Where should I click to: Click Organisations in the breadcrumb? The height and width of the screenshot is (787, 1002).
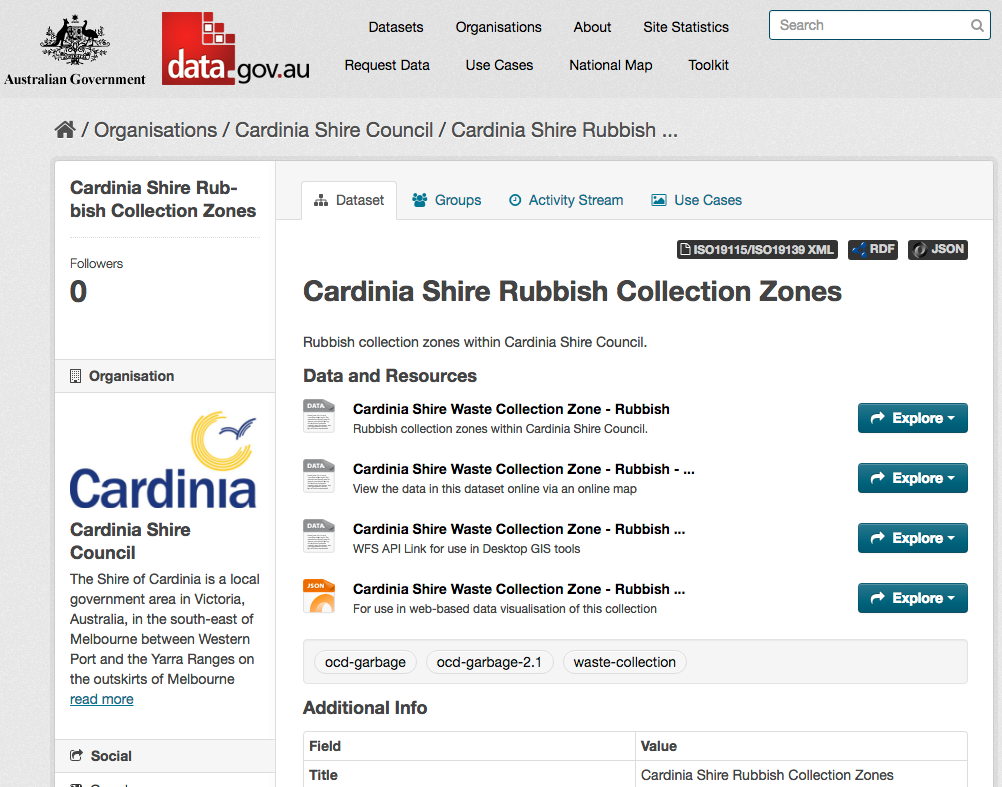(x=155, y=130)
